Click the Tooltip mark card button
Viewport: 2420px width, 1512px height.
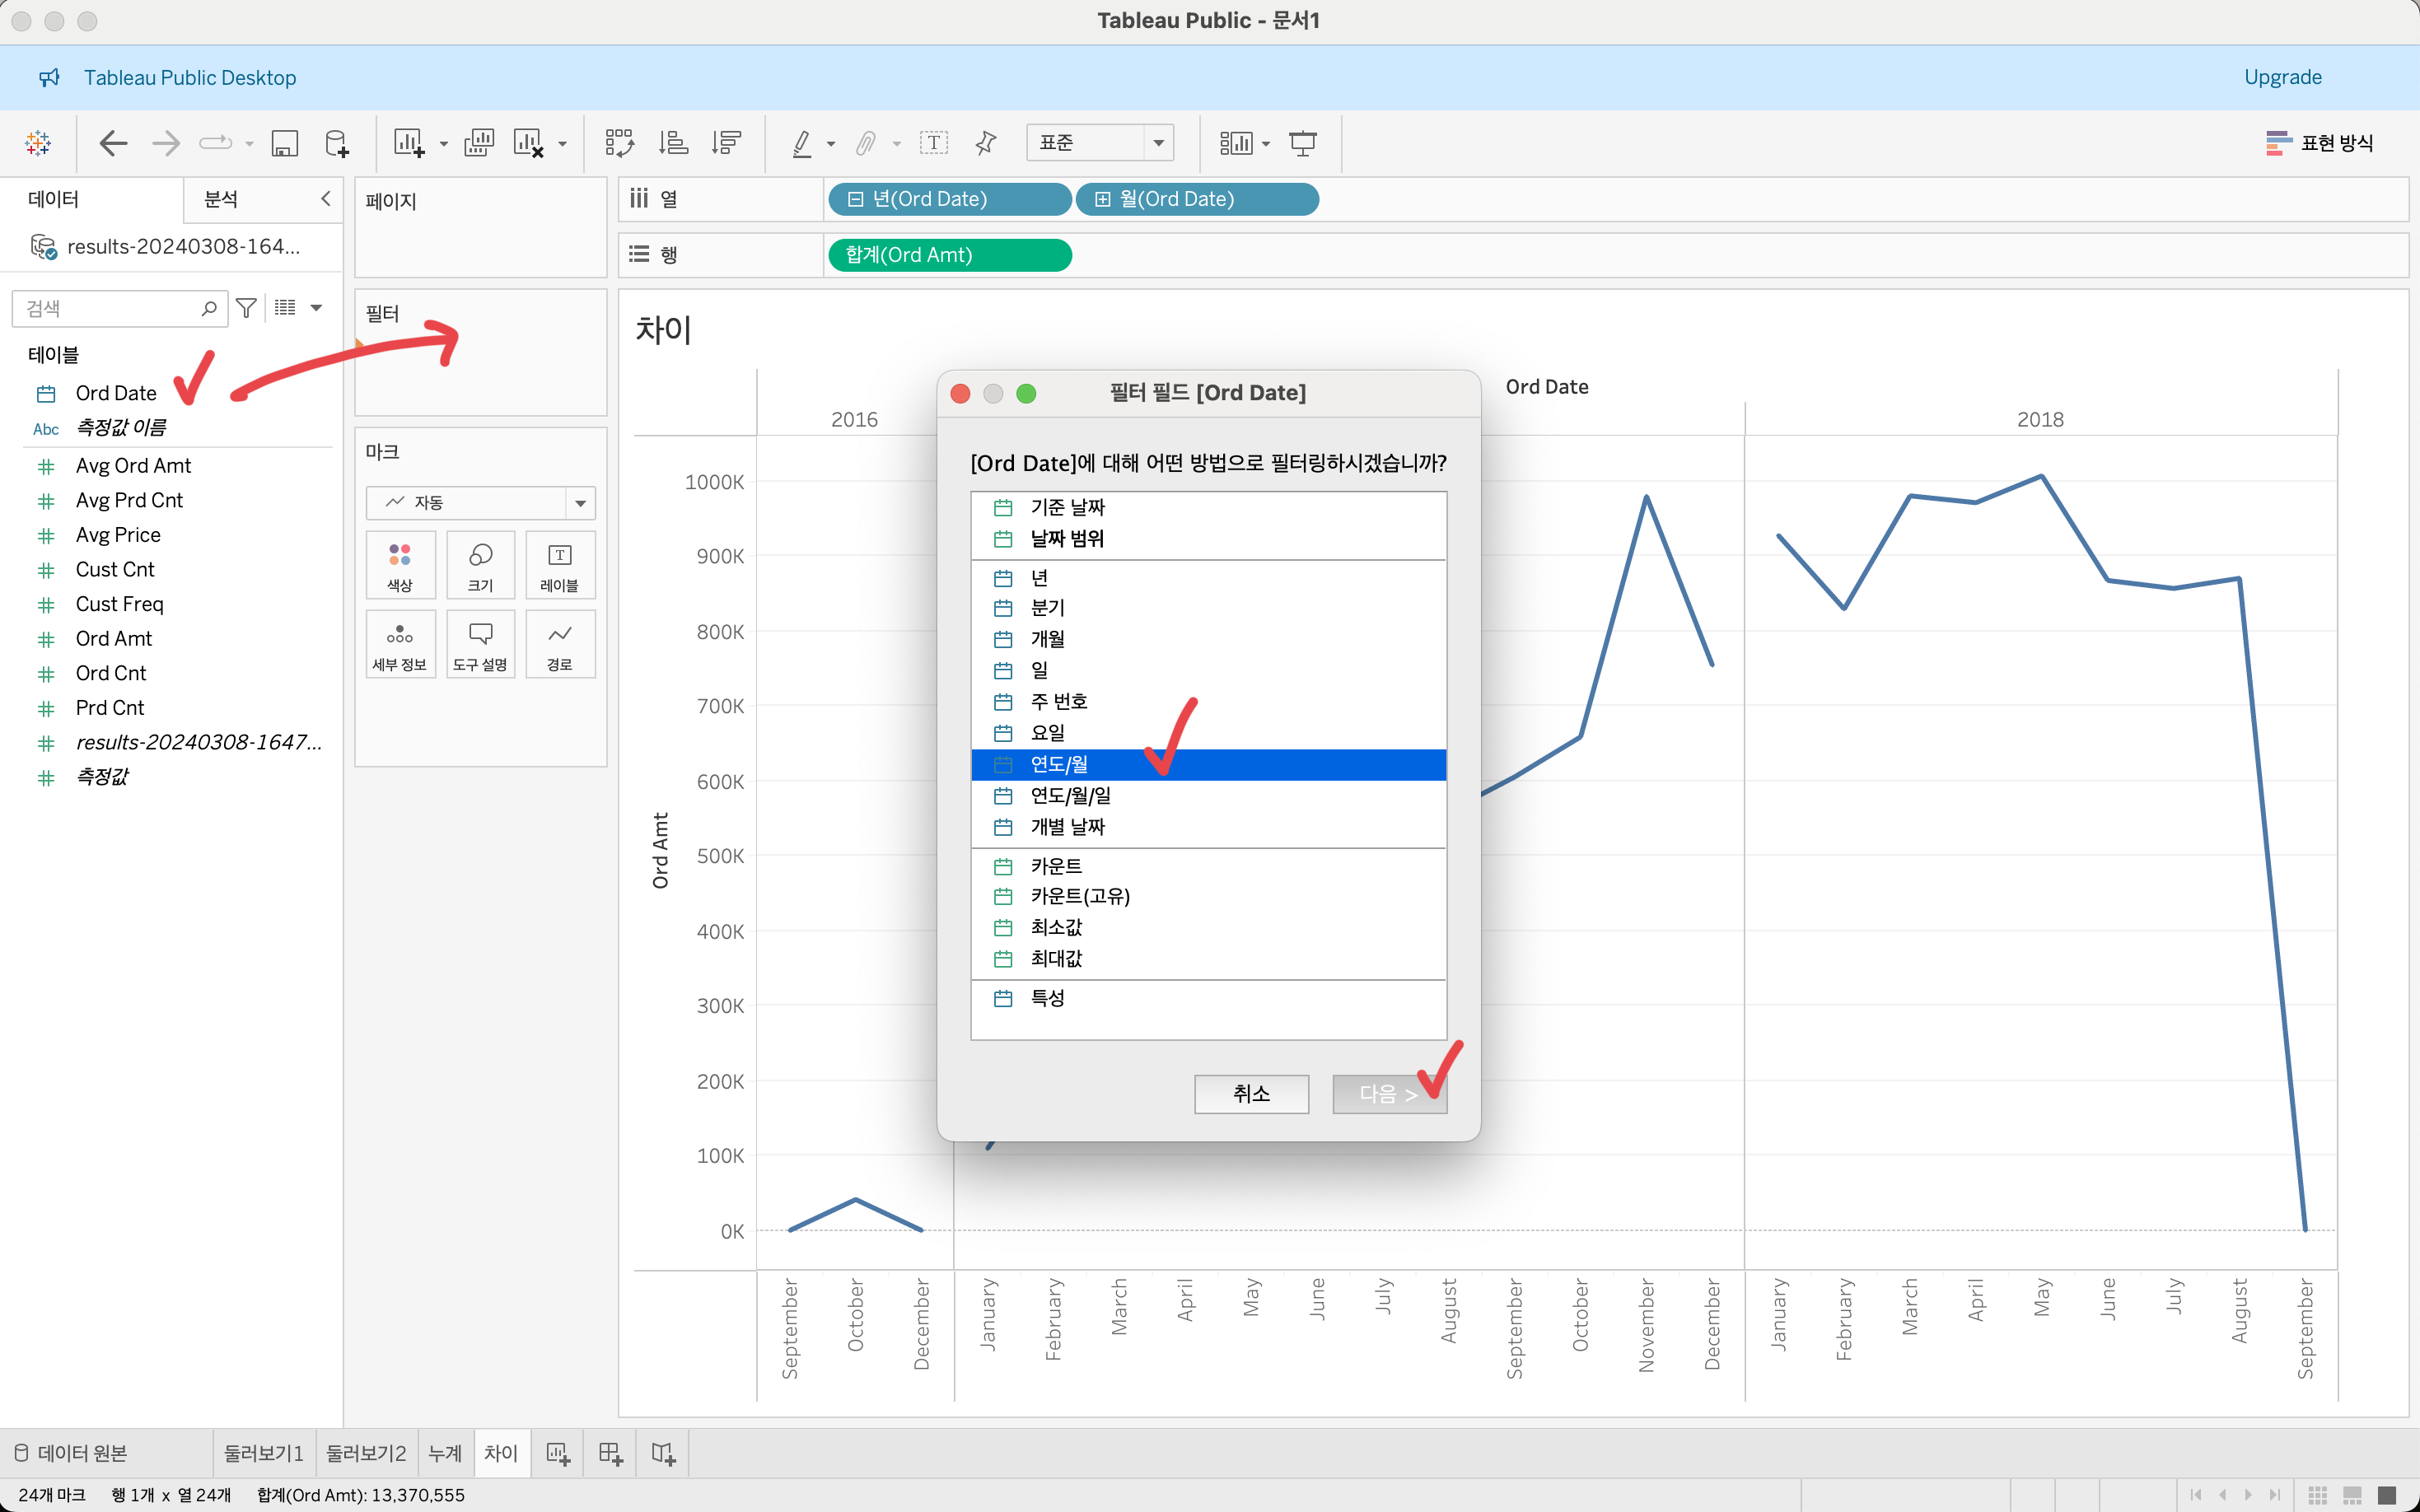480,645
